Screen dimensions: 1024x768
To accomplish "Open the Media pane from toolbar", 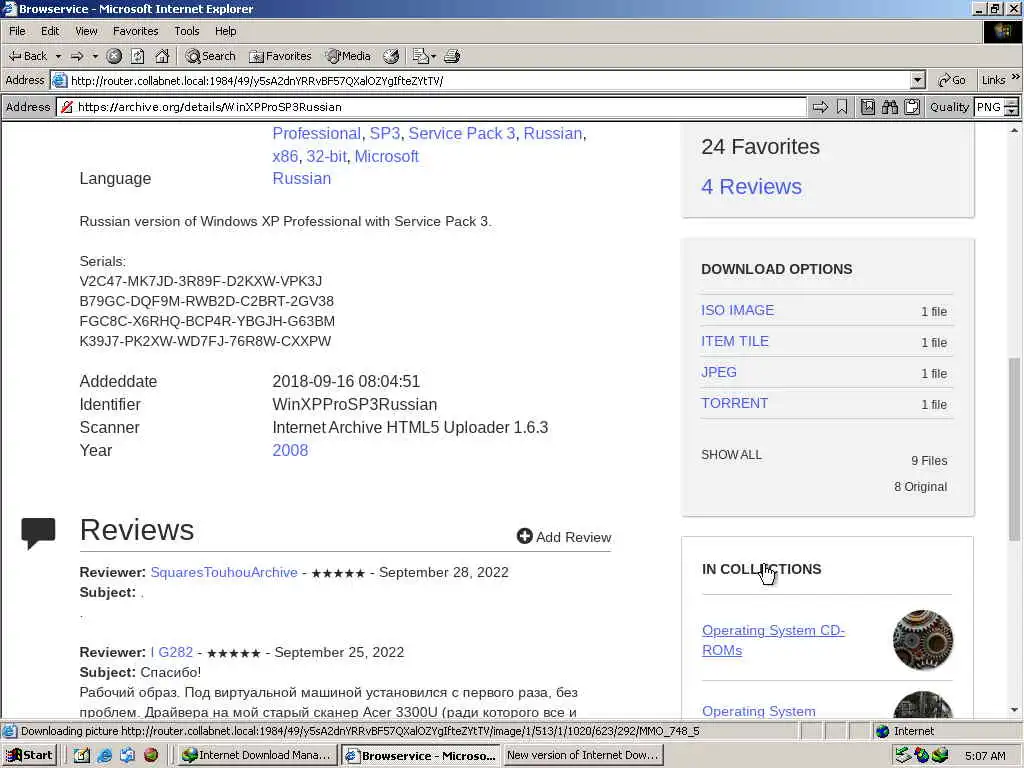I will 349,56.
